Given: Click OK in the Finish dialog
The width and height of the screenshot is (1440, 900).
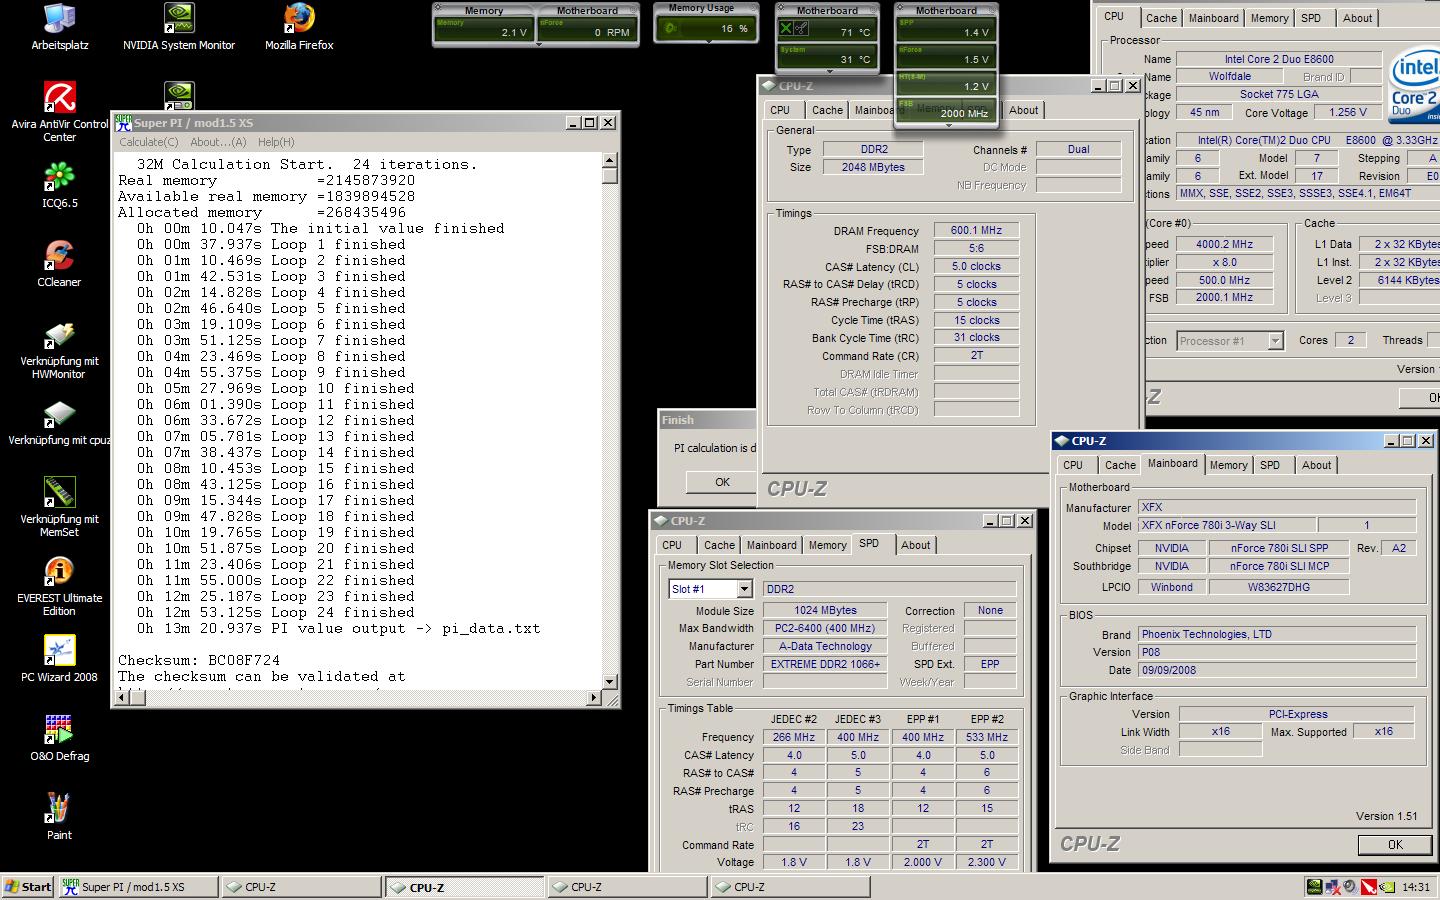Looking at the screenshot, I should pyautogui.click(x=722, y=482).
